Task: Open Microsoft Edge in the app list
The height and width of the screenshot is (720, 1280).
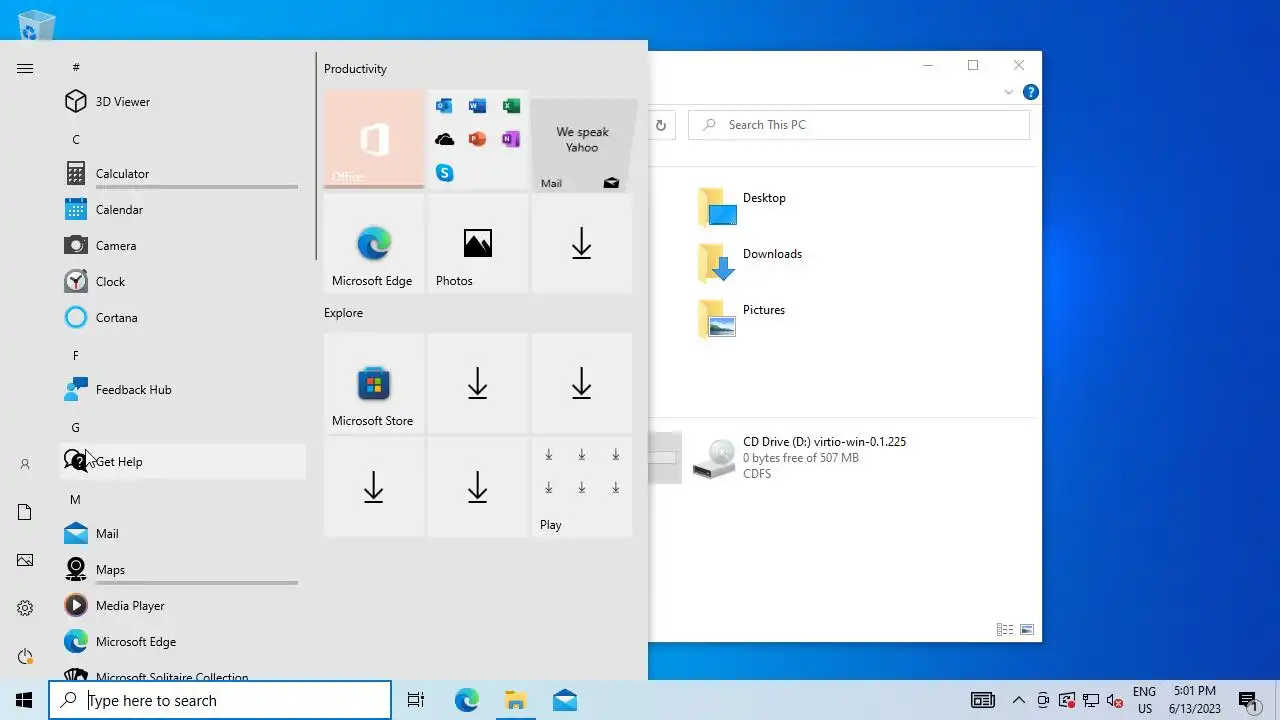Action: (183, 642)
